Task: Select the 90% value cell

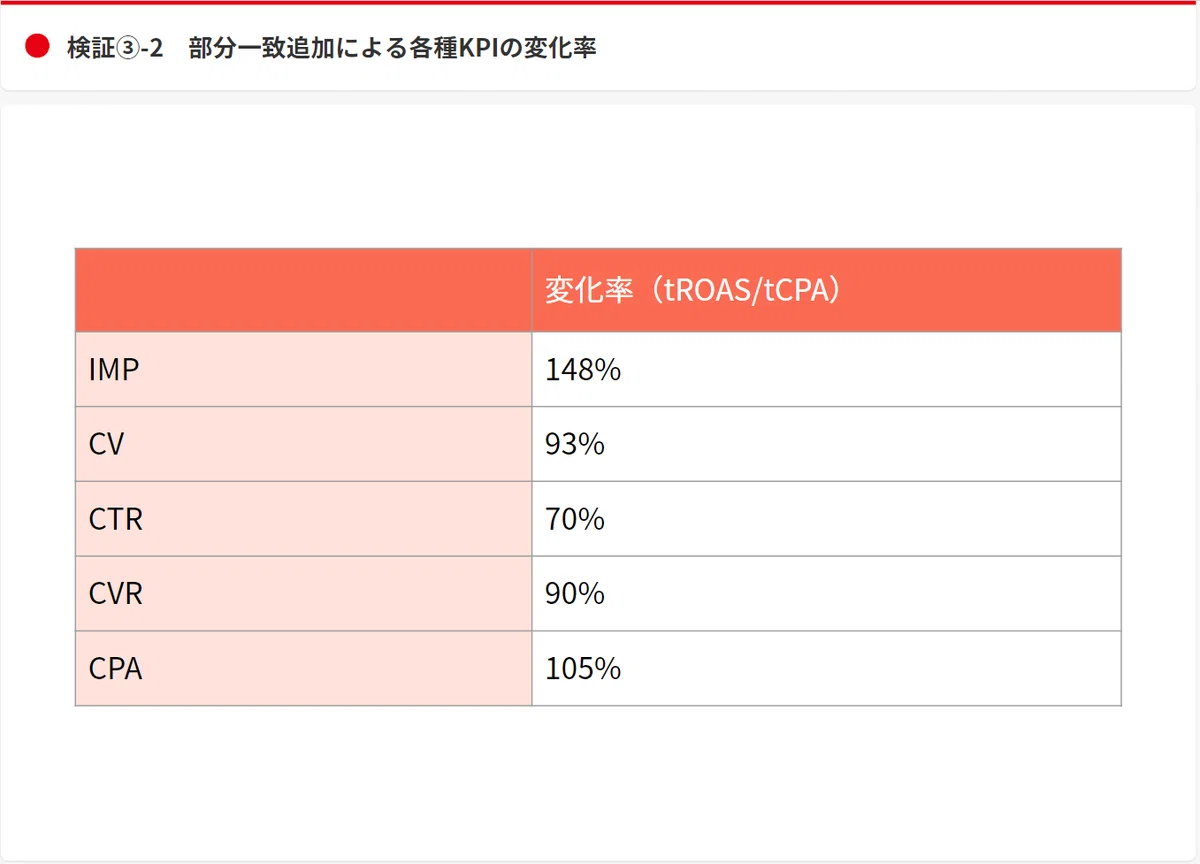Action: click(826, 594)
